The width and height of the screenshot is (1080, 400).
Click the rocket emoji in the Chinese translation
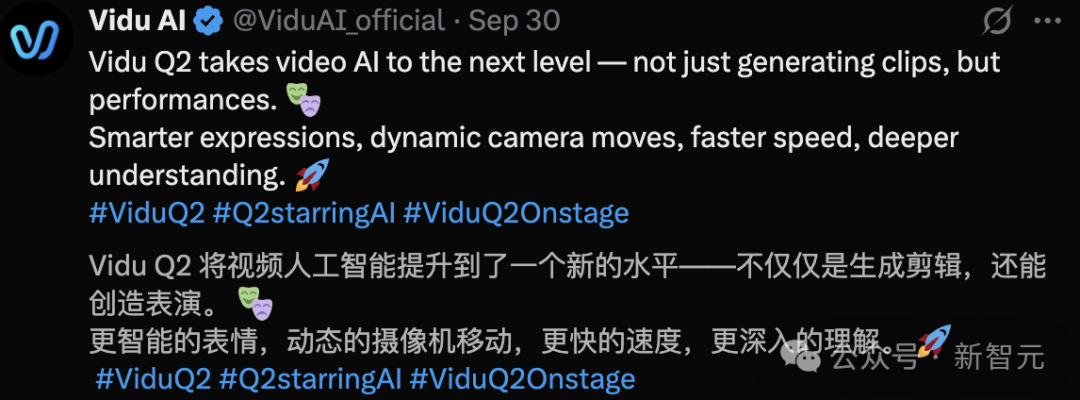(x=932, y=340)
